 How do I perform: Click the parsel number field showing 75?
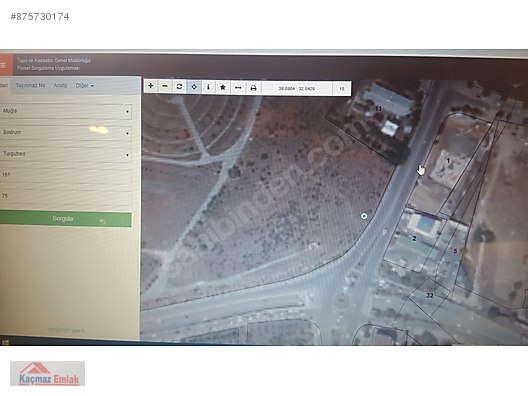click(66, 197)
